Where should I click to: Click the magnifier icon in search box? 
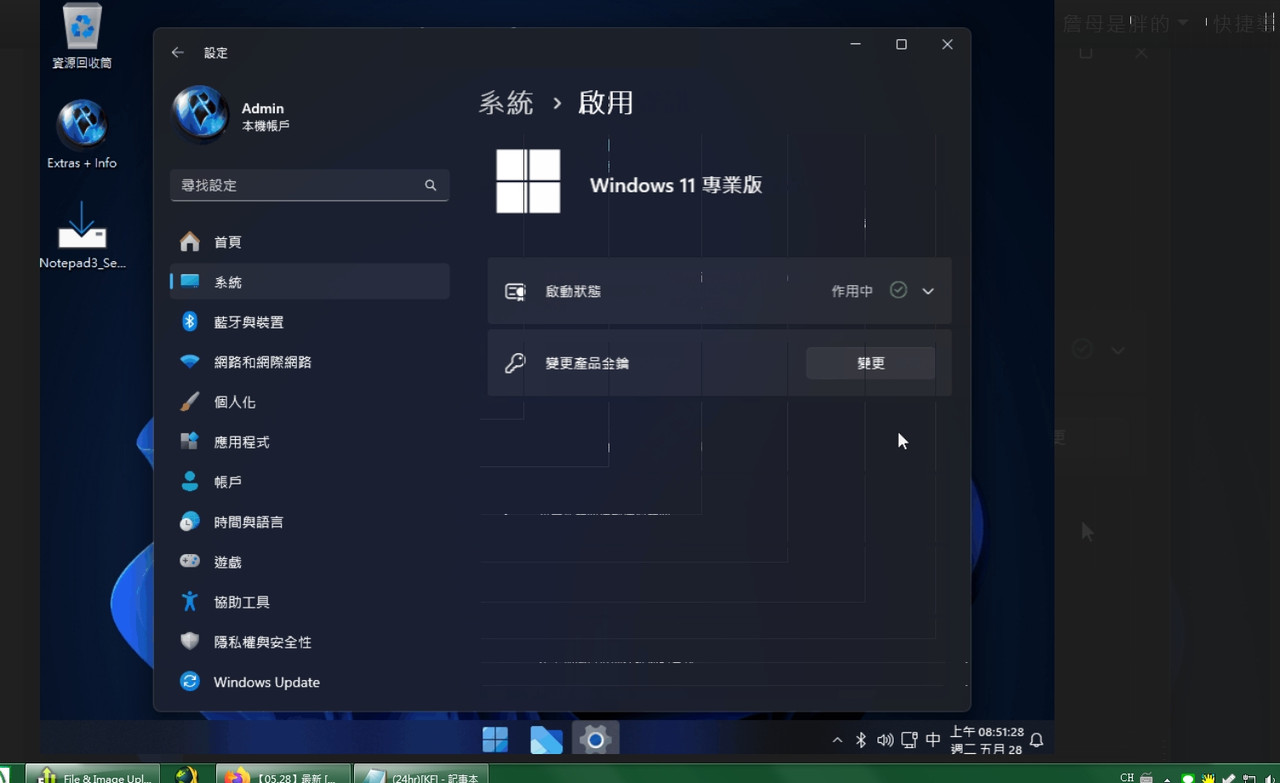(x=430, y=185)
